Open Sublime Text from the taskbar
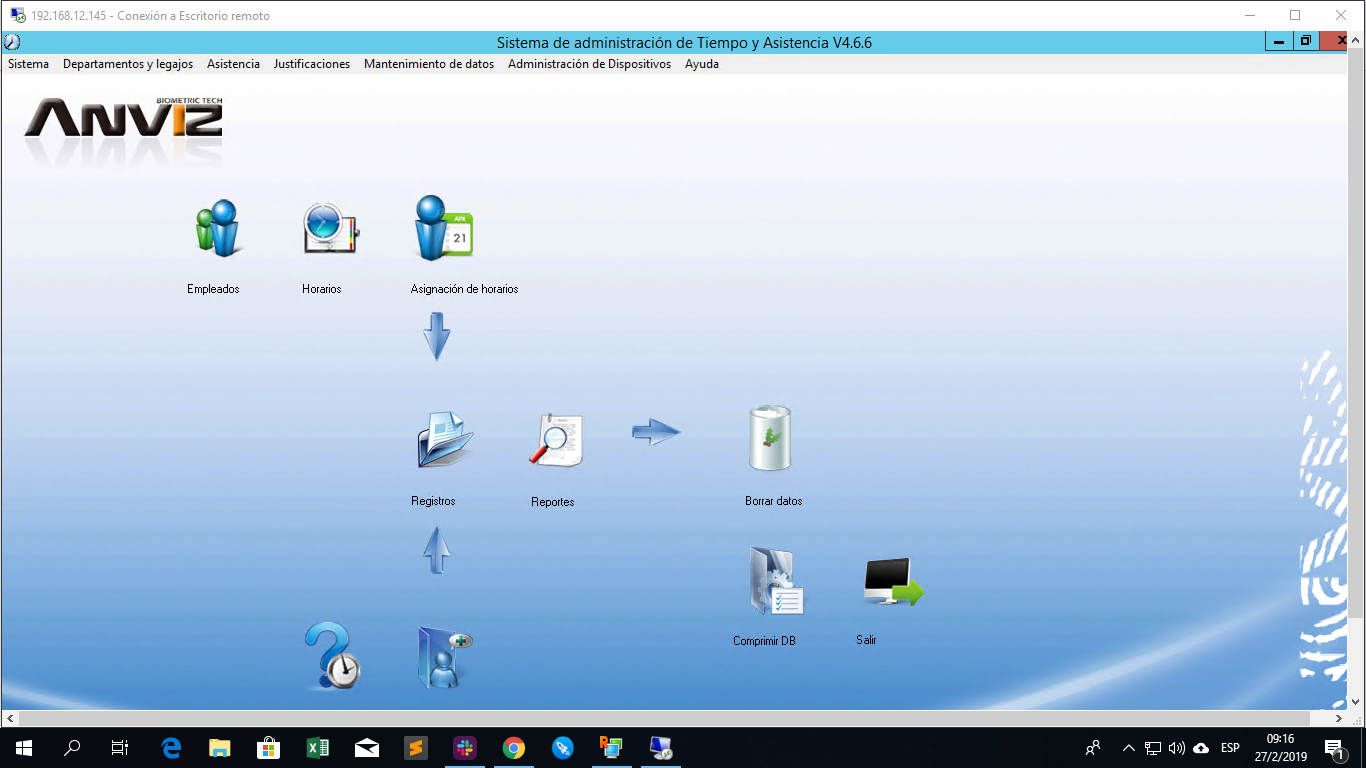 click(x=416, y=748)
